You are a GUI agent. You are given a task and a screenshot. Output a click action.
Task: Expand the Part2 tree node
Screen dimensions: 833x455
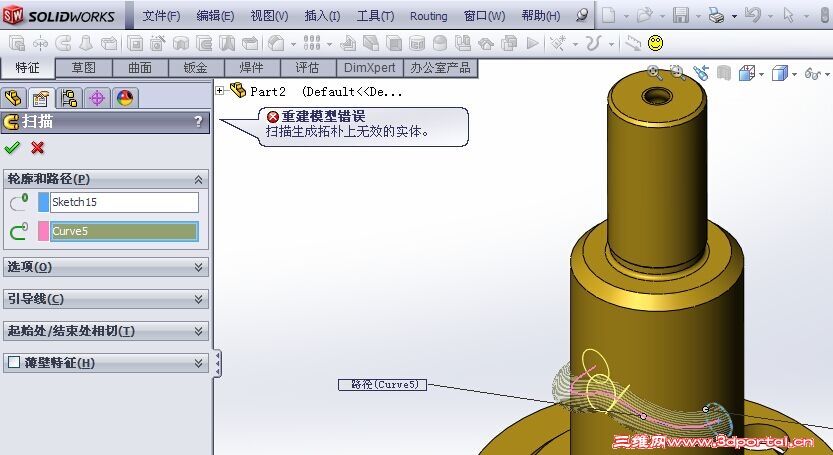(219, 91)
